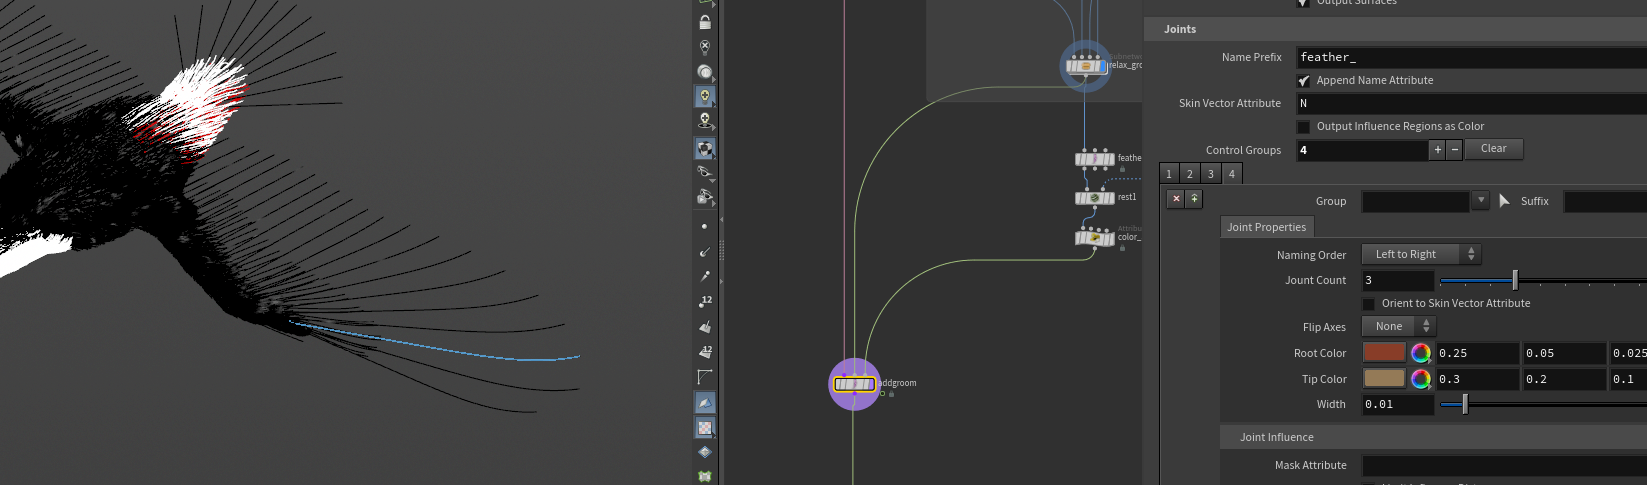
Task: Click the Width value field 0.01
Action: point(1398,404)
